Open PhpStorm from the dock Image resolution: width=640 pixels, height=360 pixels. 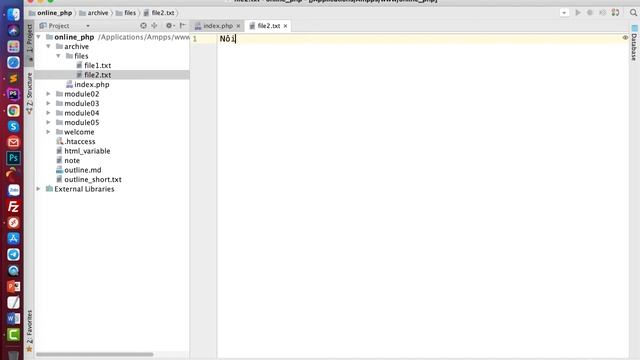[13, 94]
